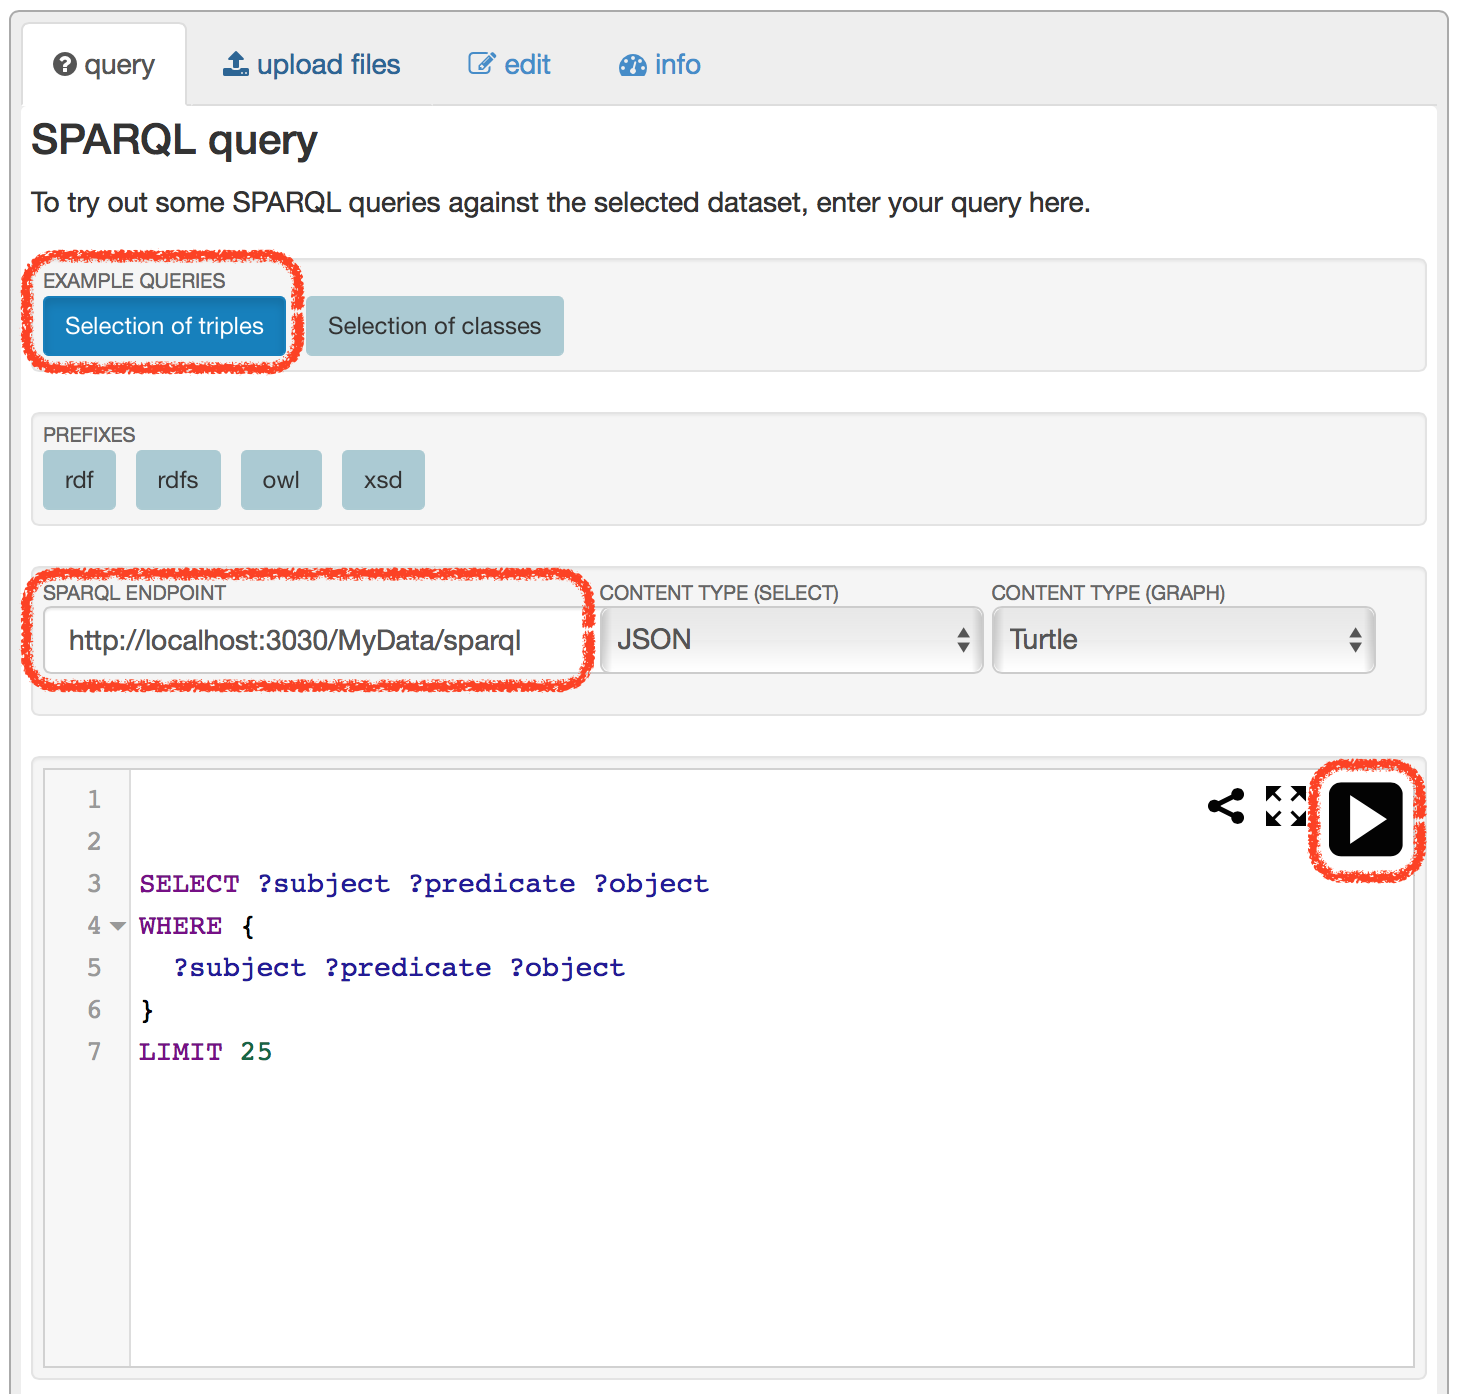
Task: Toggle the owl prefix
Action: [281, 479]
